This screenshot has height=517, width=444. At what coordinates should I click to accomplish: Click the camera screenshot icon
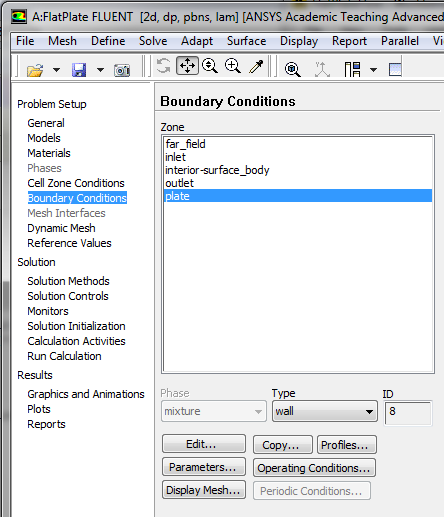click(122, 70)
